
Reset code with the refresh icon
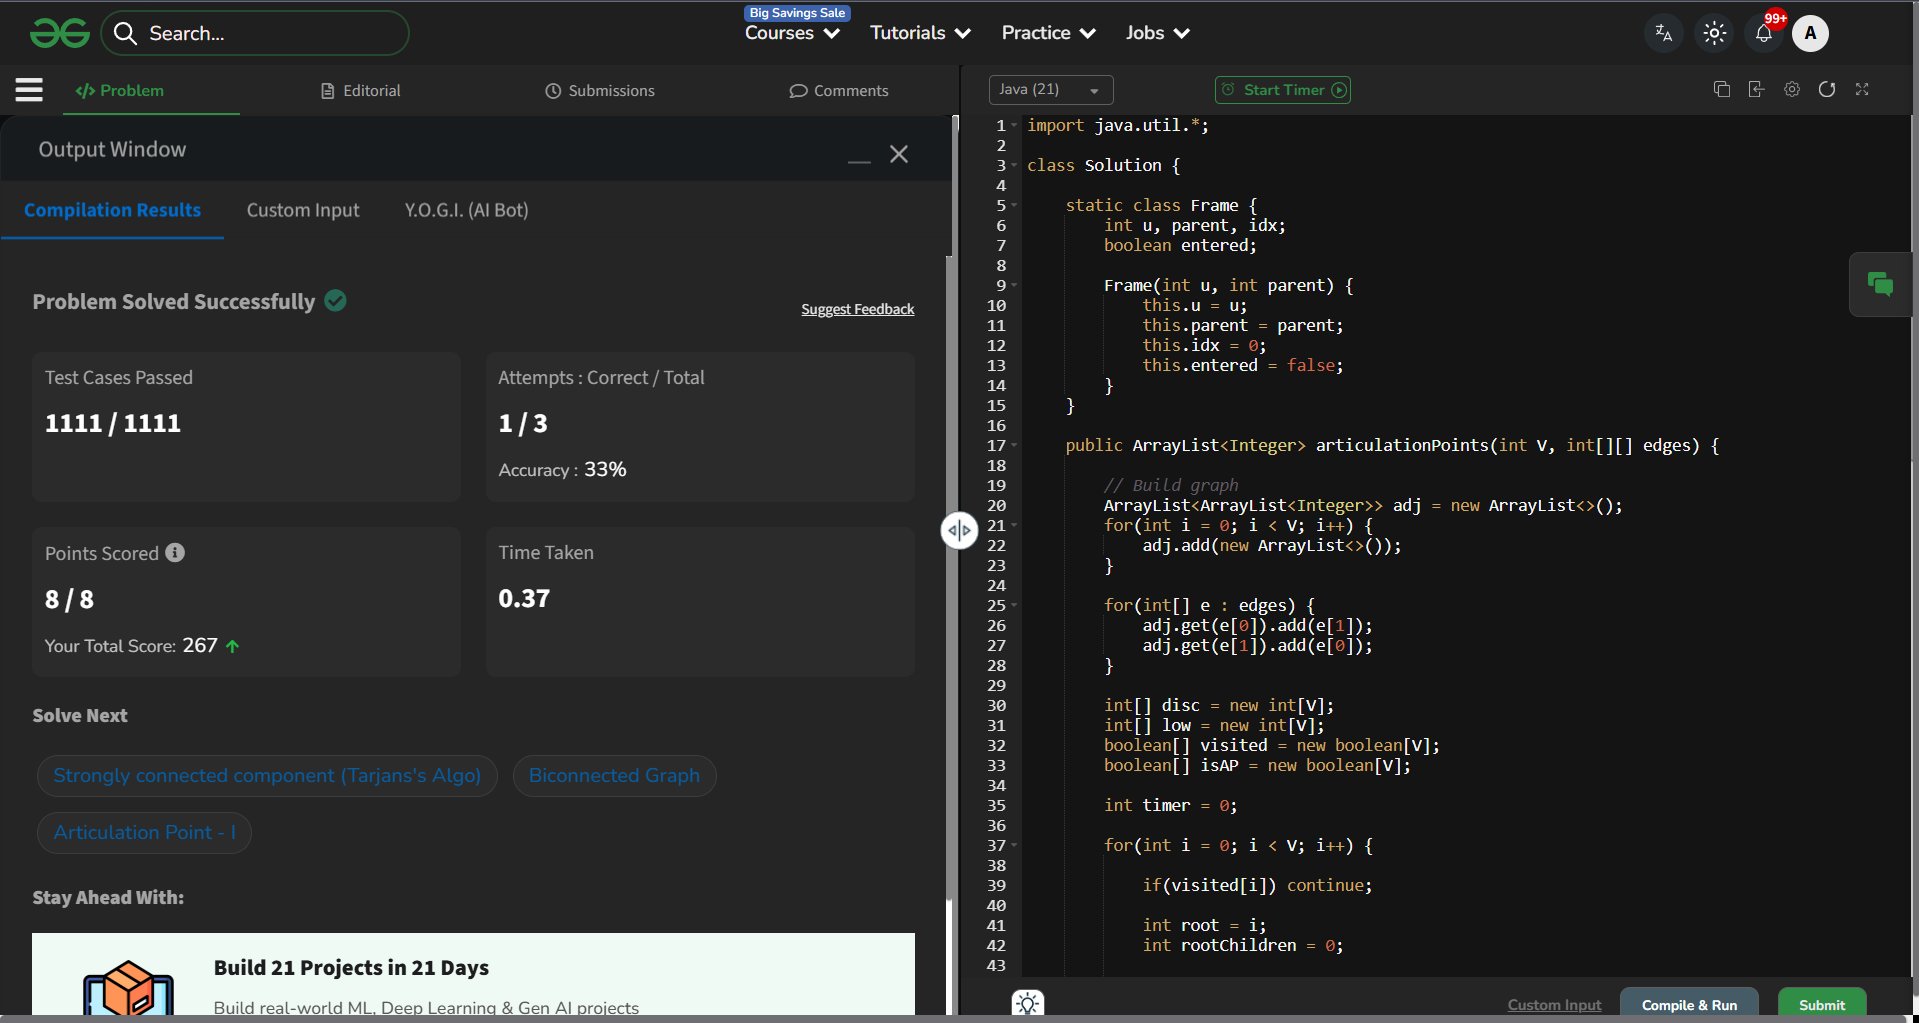coord(1827,90)
